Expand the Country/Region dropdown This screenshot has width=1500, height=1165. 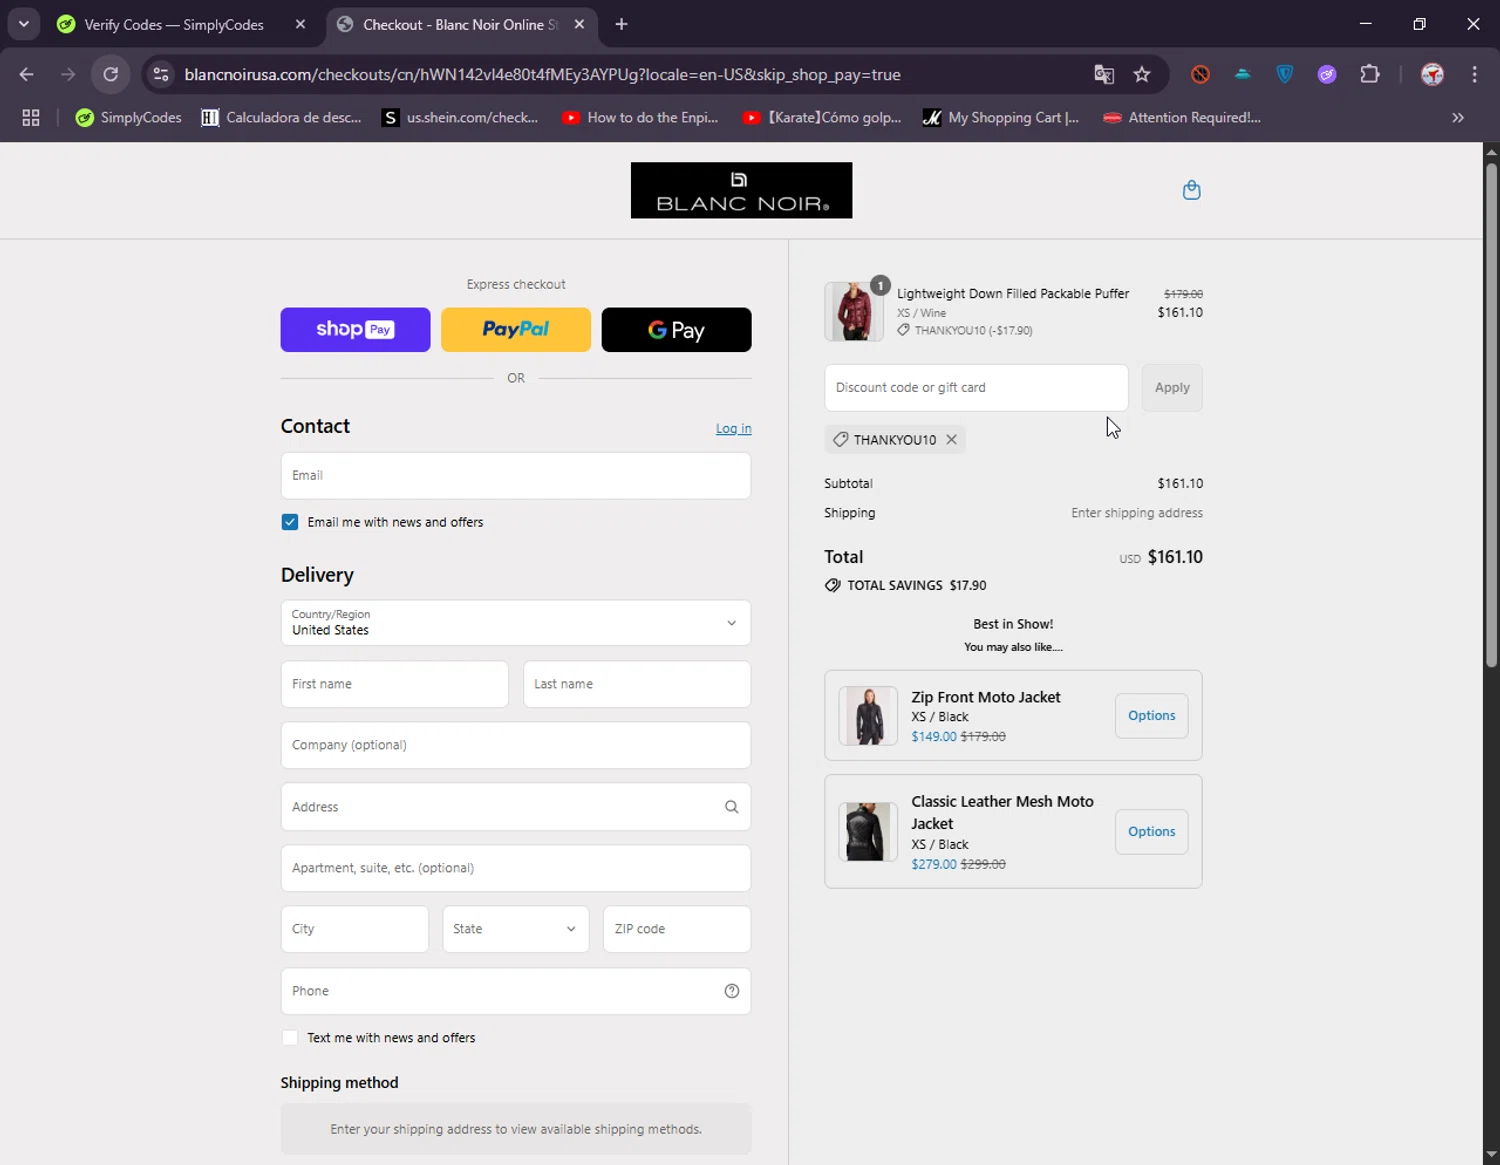(516, 623)
